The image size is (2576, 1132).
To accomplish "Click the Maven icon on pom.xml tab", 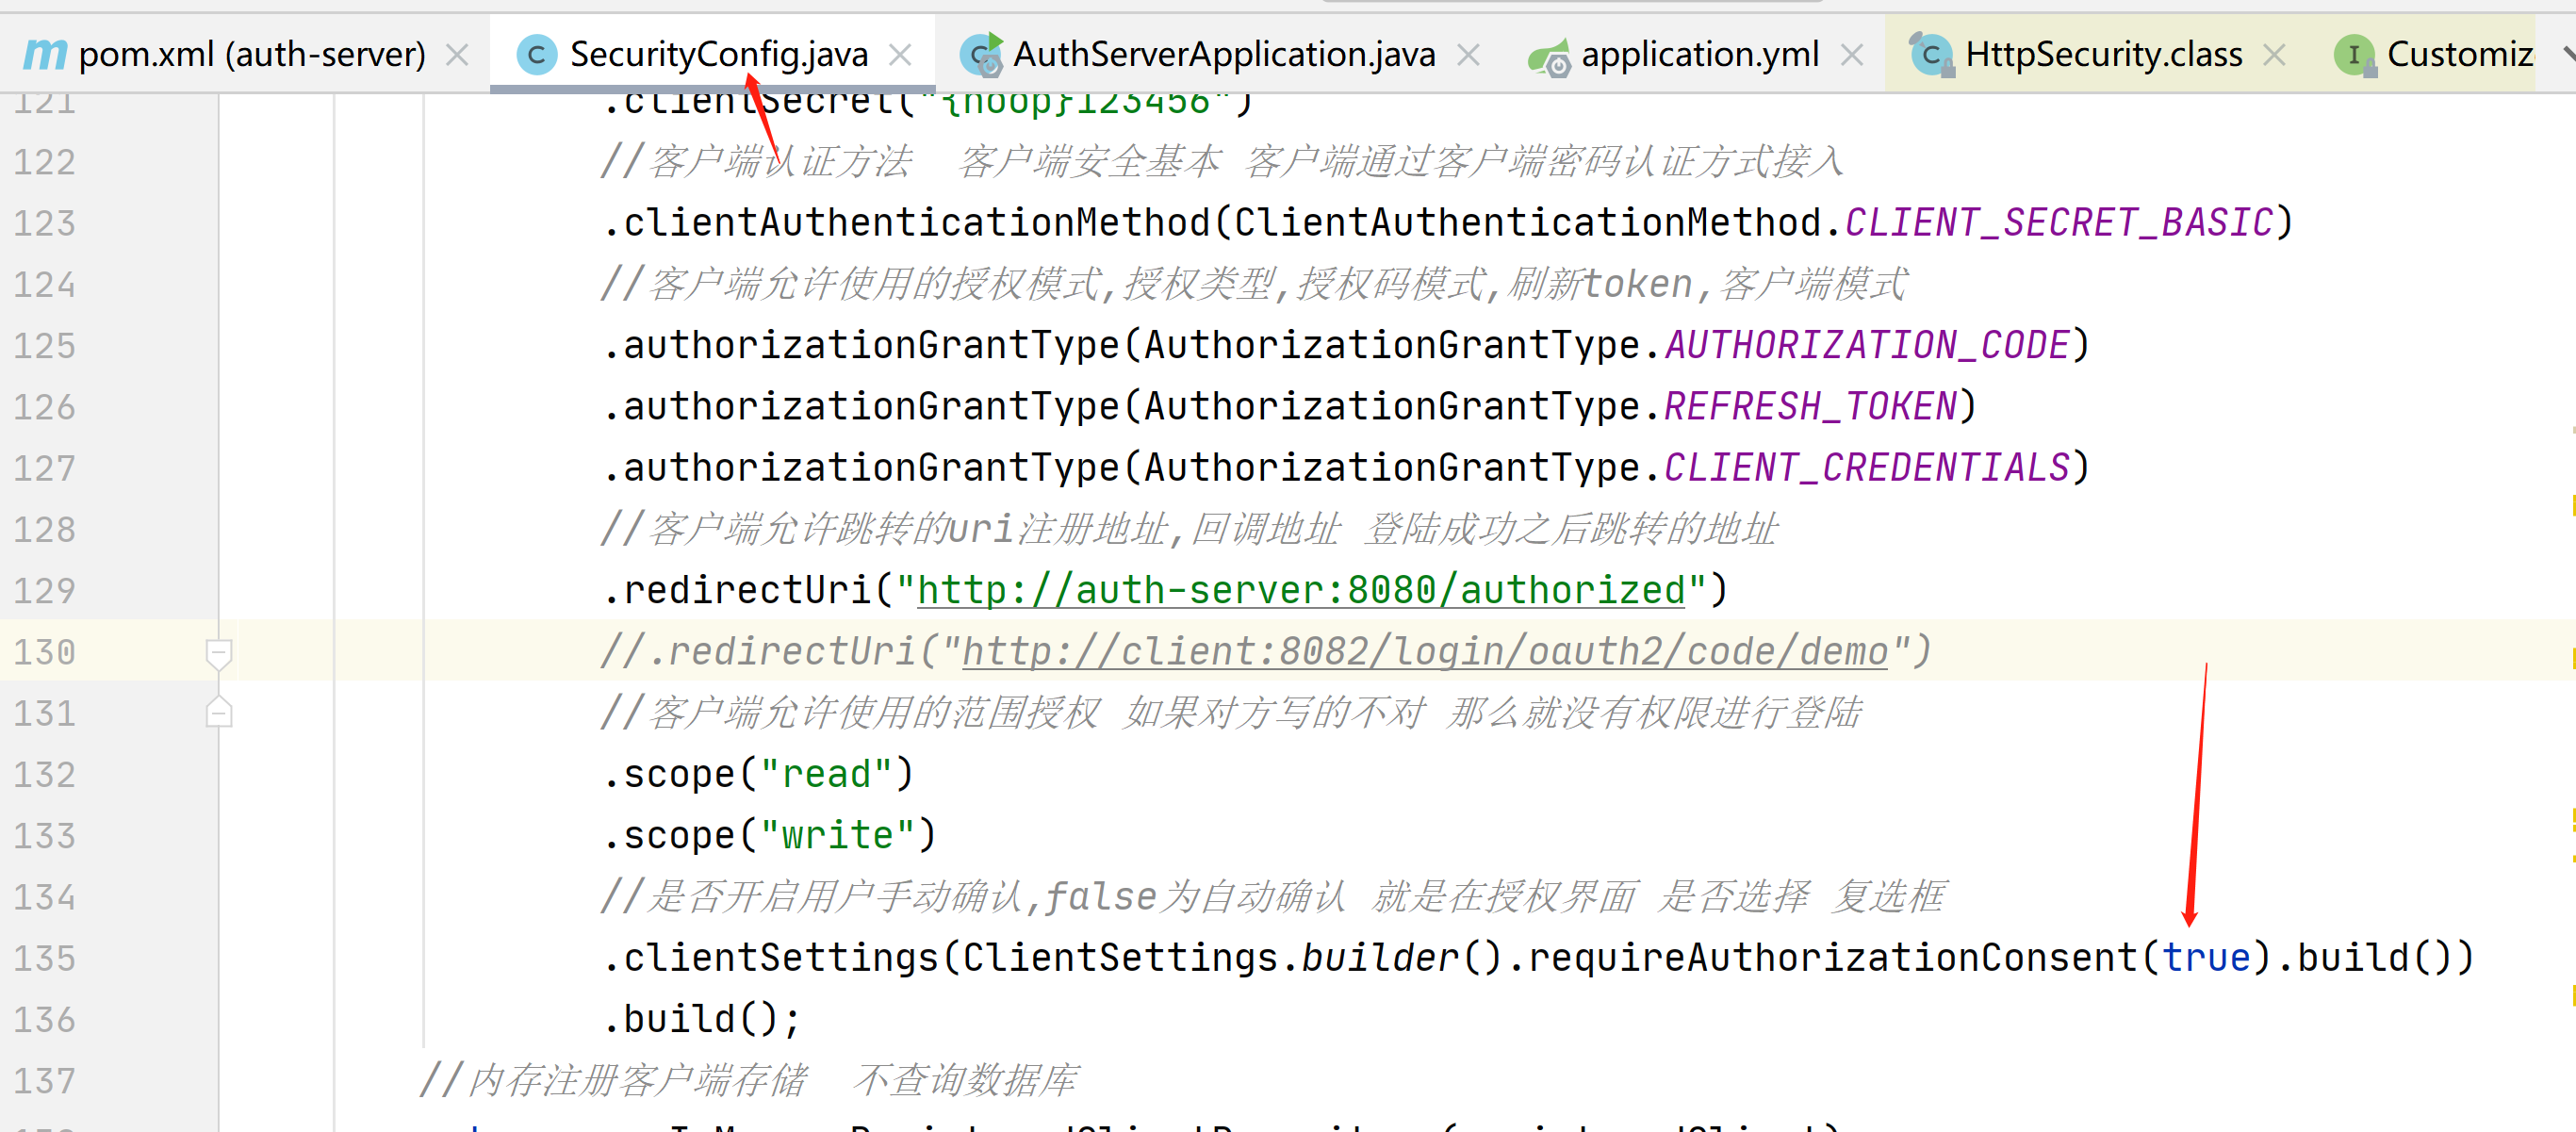I will 46,54.
